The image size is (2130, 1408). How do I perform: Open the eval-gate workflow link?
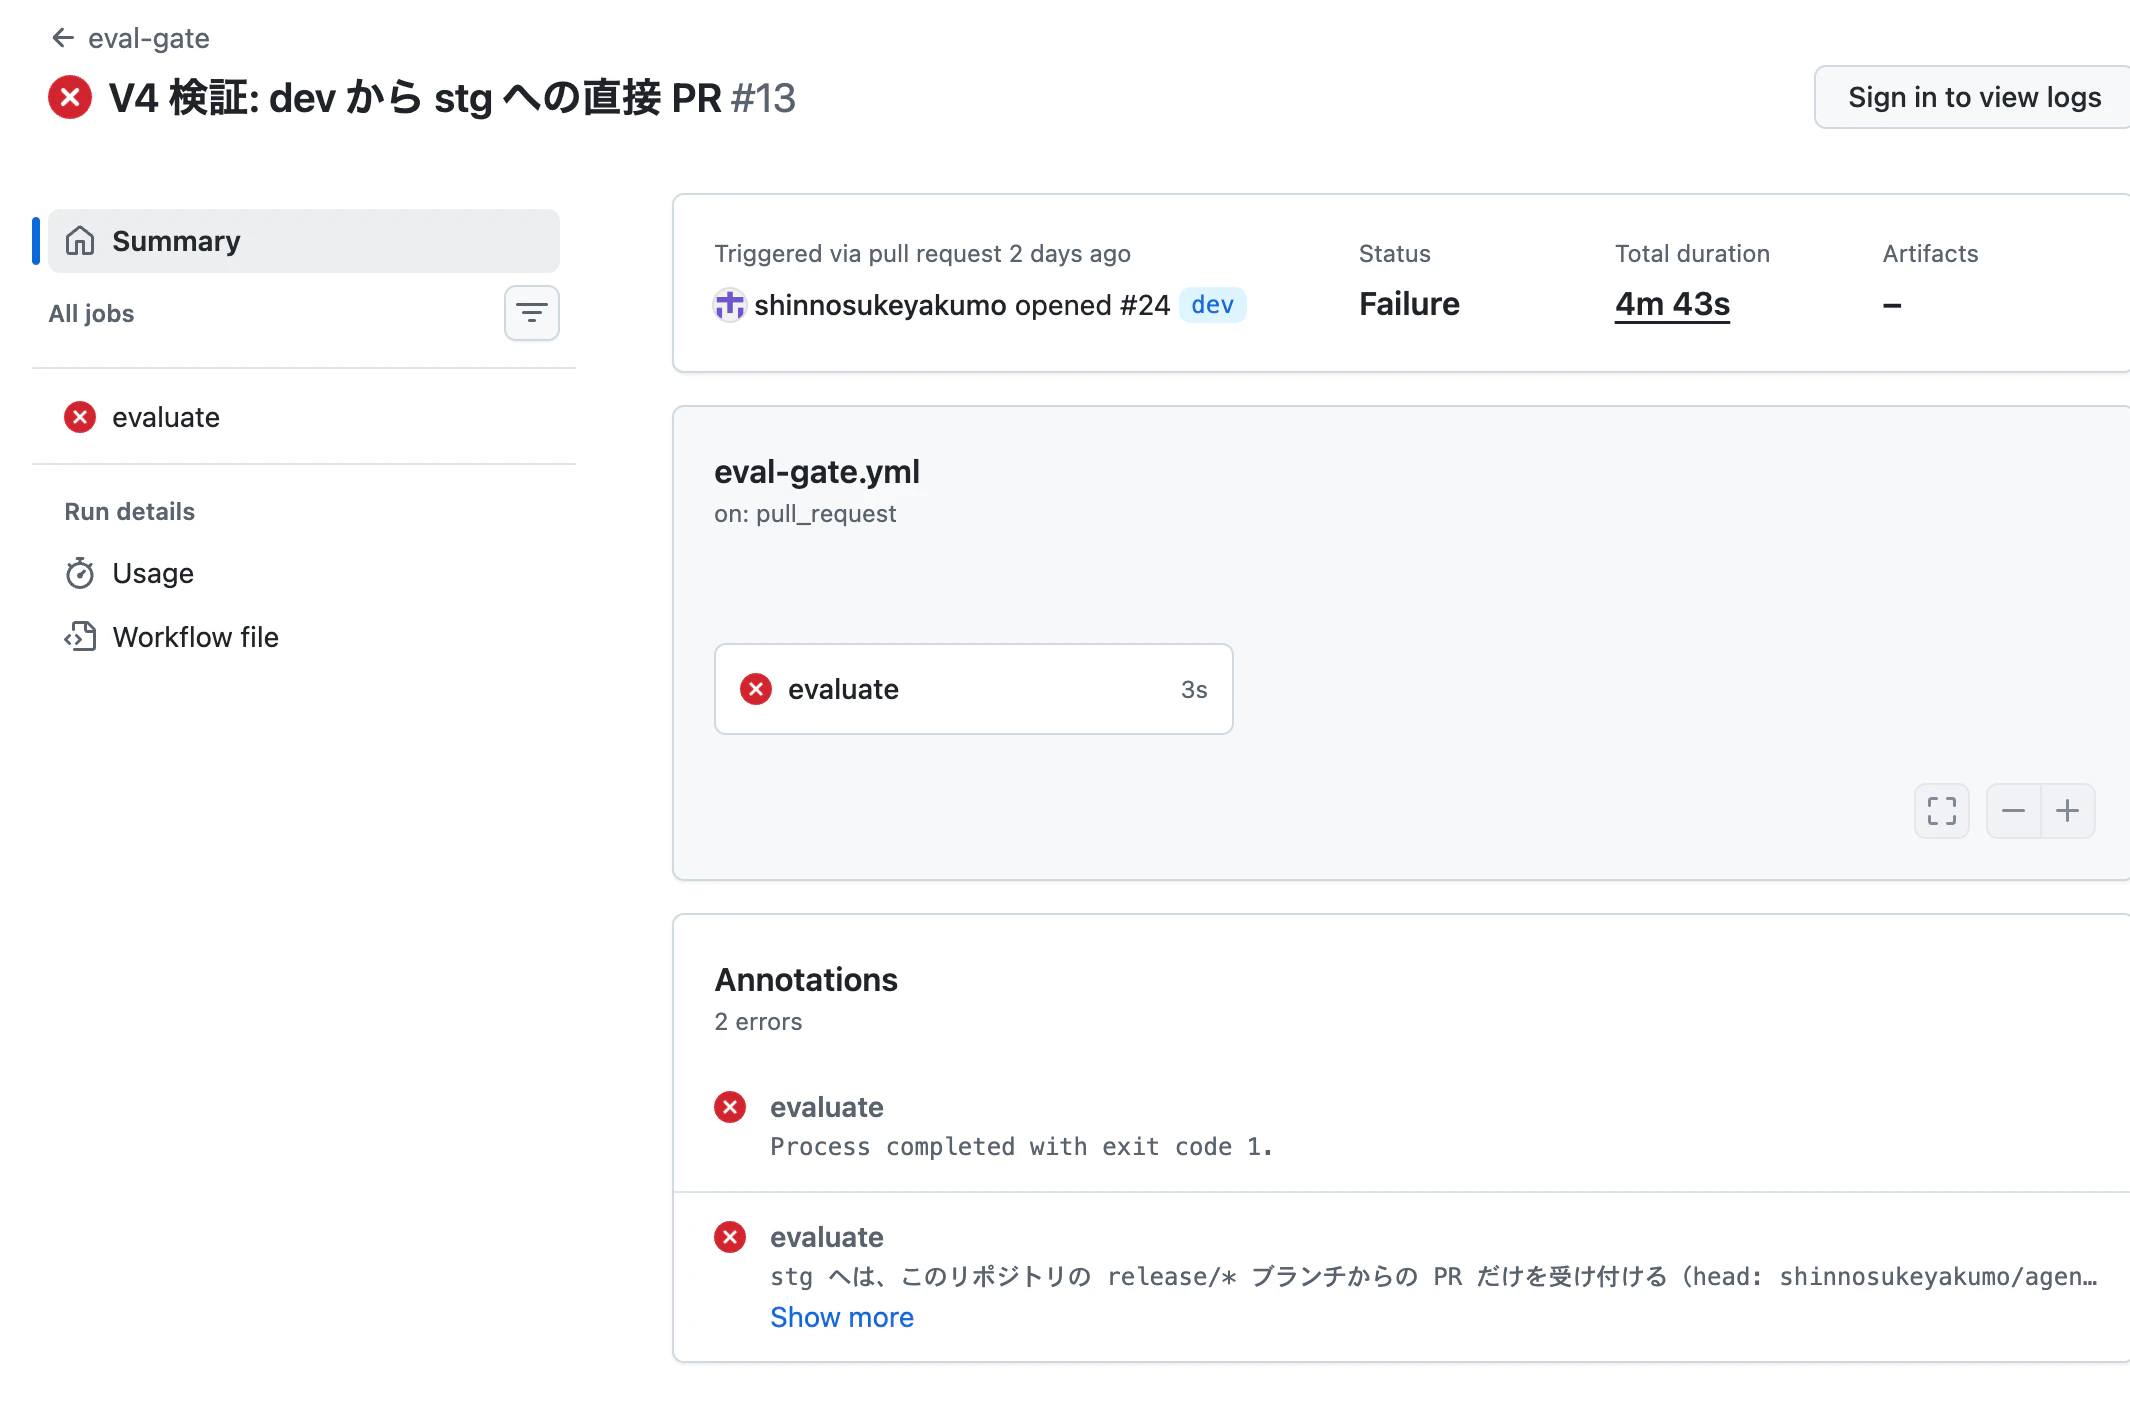coord(149,38)
